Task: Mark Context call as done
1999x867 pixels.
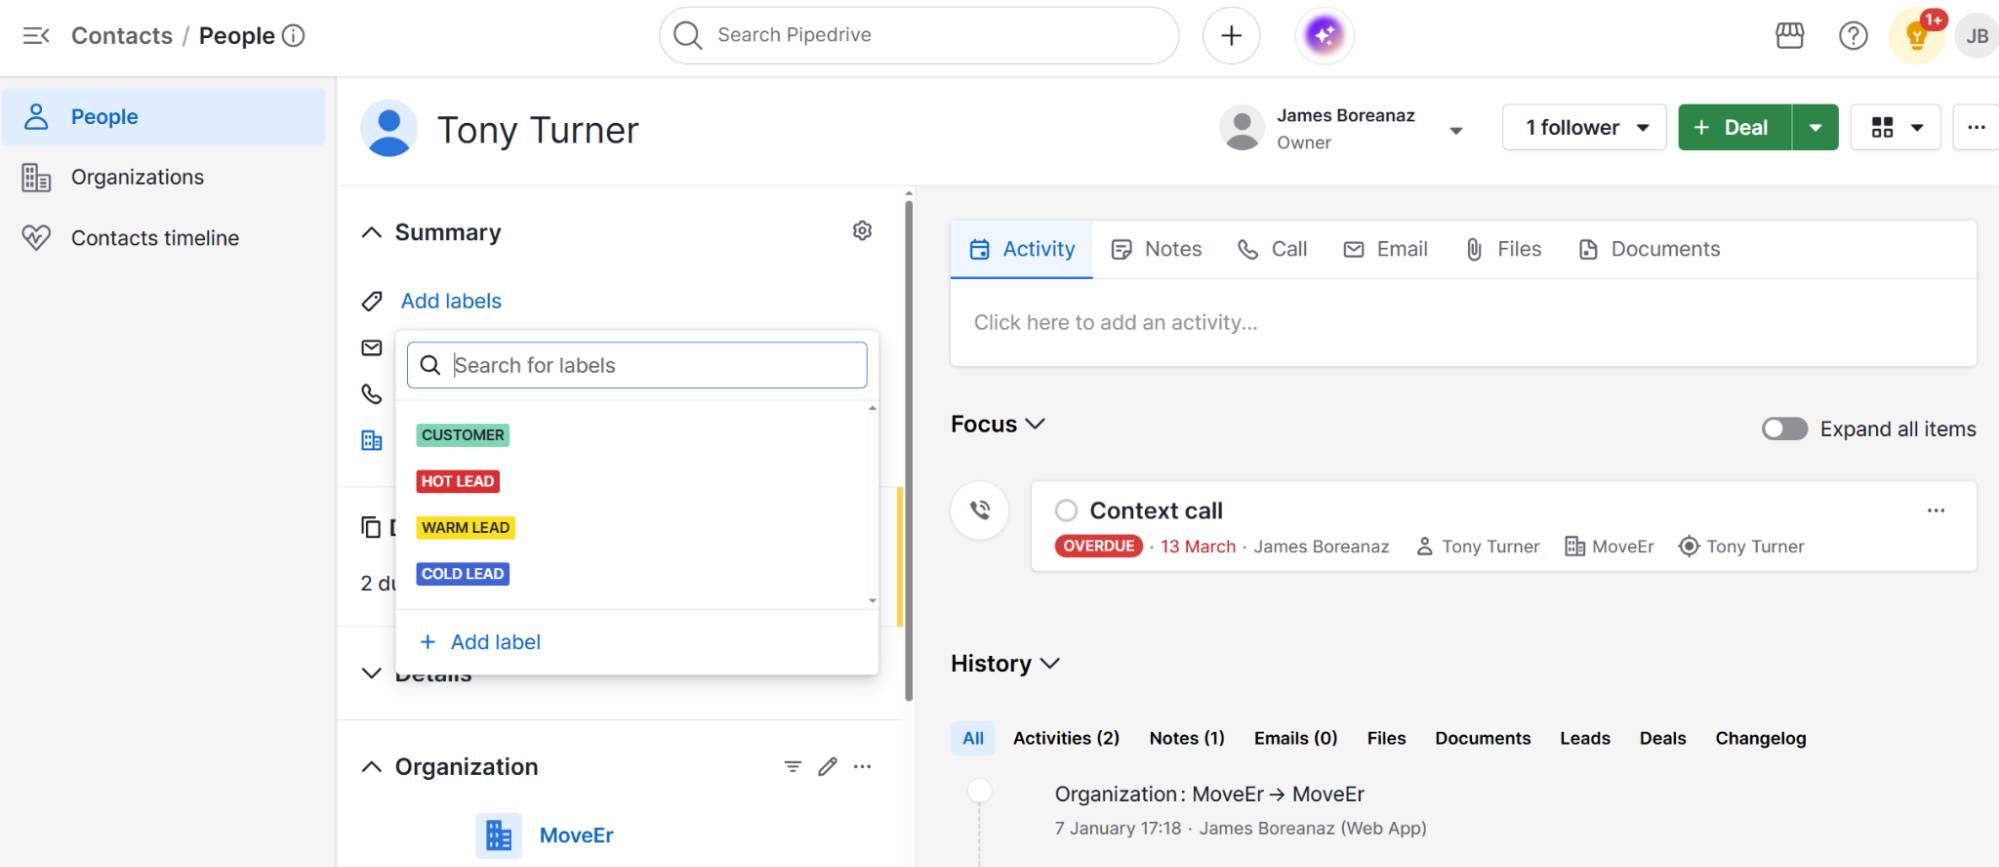Action: [x=1066, y=511]
